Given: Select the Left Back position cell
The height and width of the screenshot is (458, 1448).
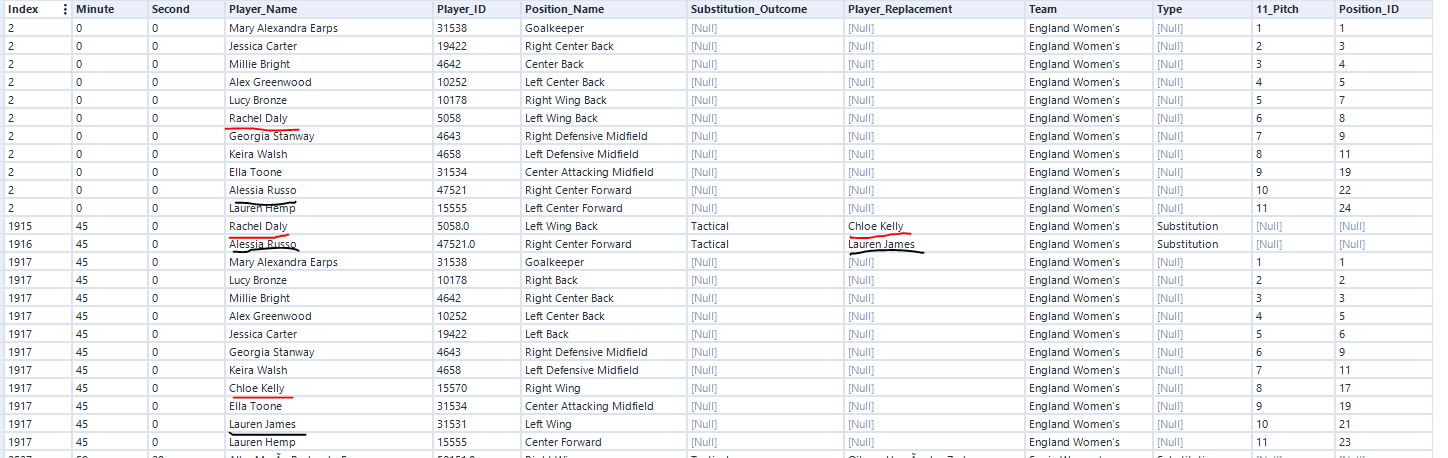Looking at the screenshot, I should click(x=546, y=334).
